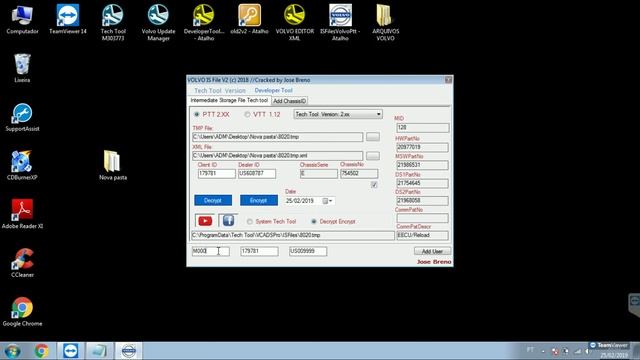640x360 pixels.
Task: Select the VTT 1.12 radio button
Action: [247, 114]
